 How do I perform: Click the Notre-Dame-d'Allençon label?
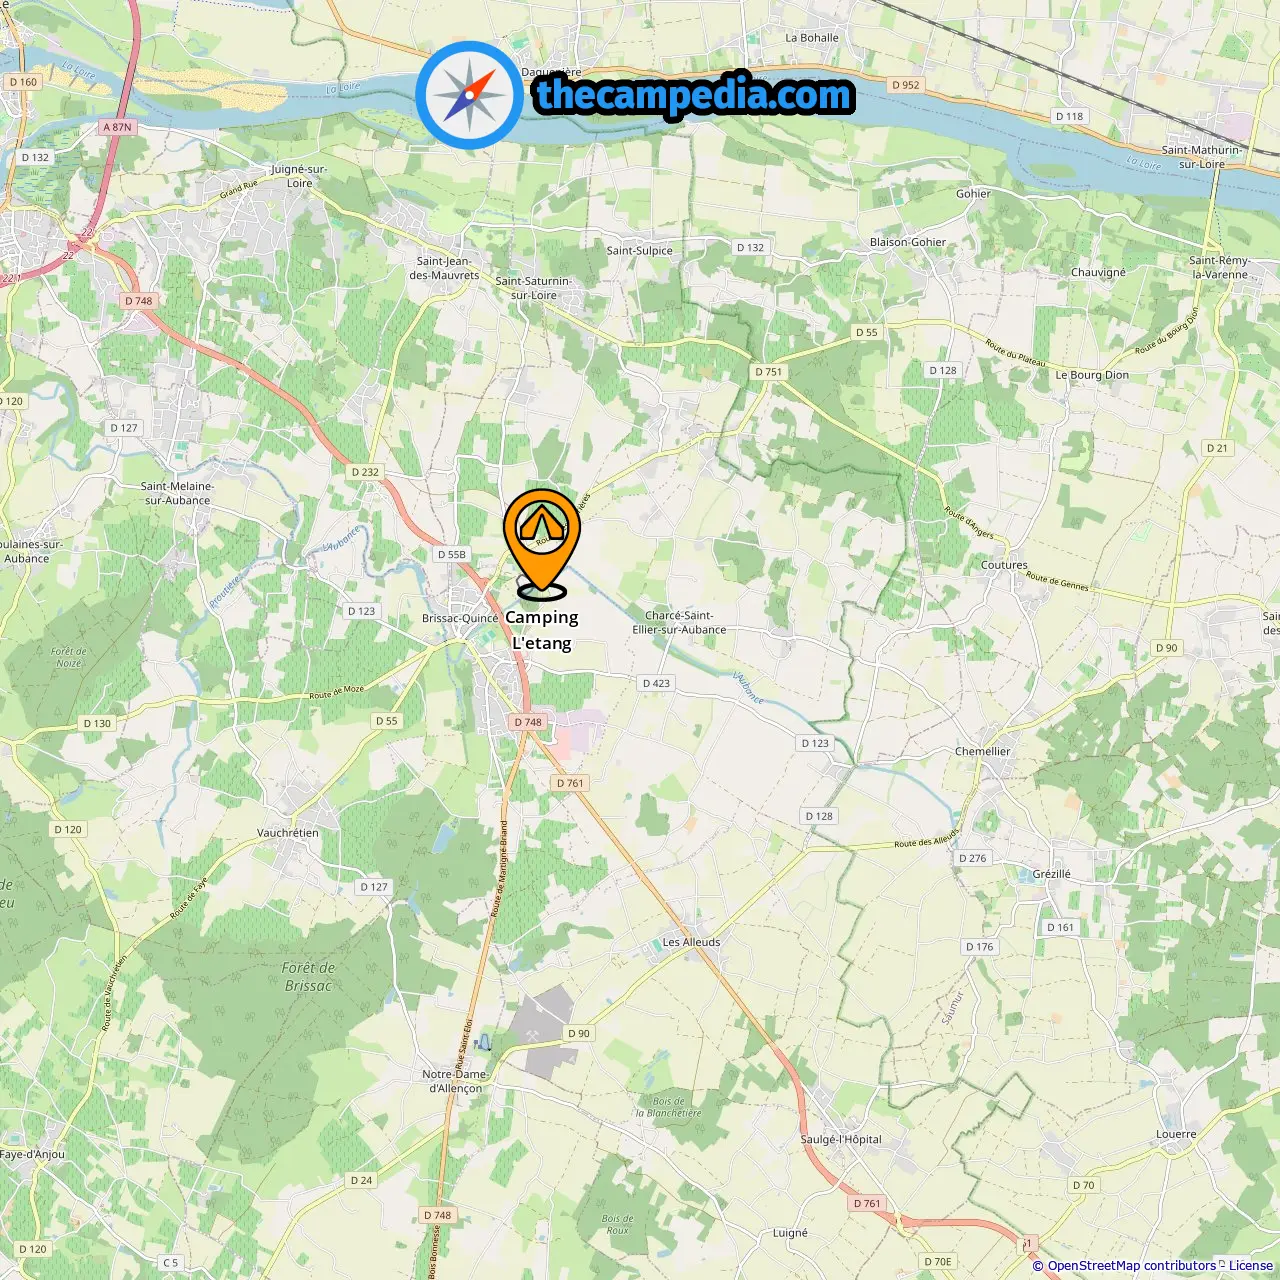(456, 1081)
